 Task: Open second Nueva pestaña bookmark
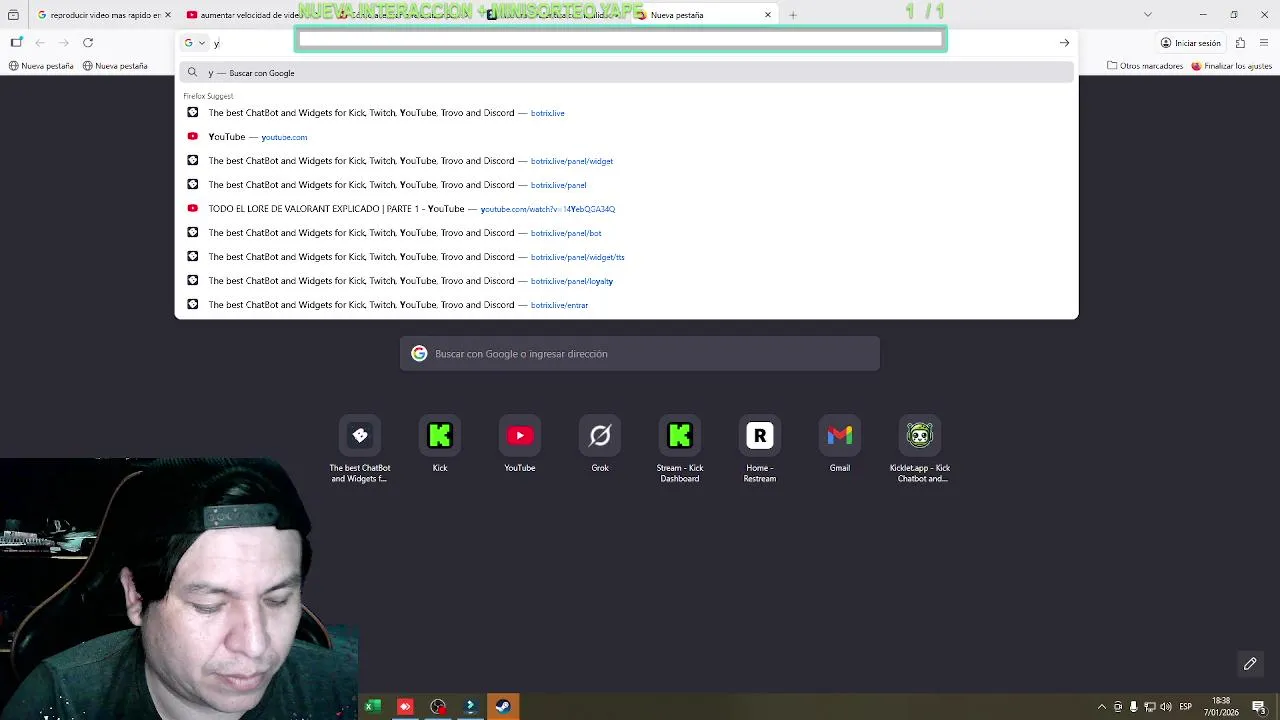pos(115,66)
